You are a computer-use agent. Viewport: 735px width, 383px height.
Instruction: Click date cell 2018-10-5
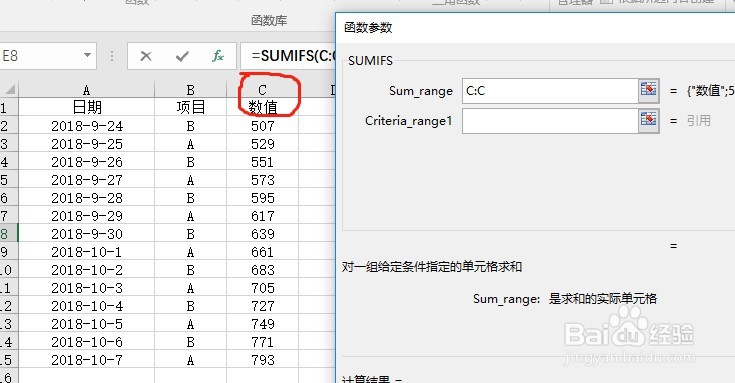pyautogui.click(x=86, y=323)
